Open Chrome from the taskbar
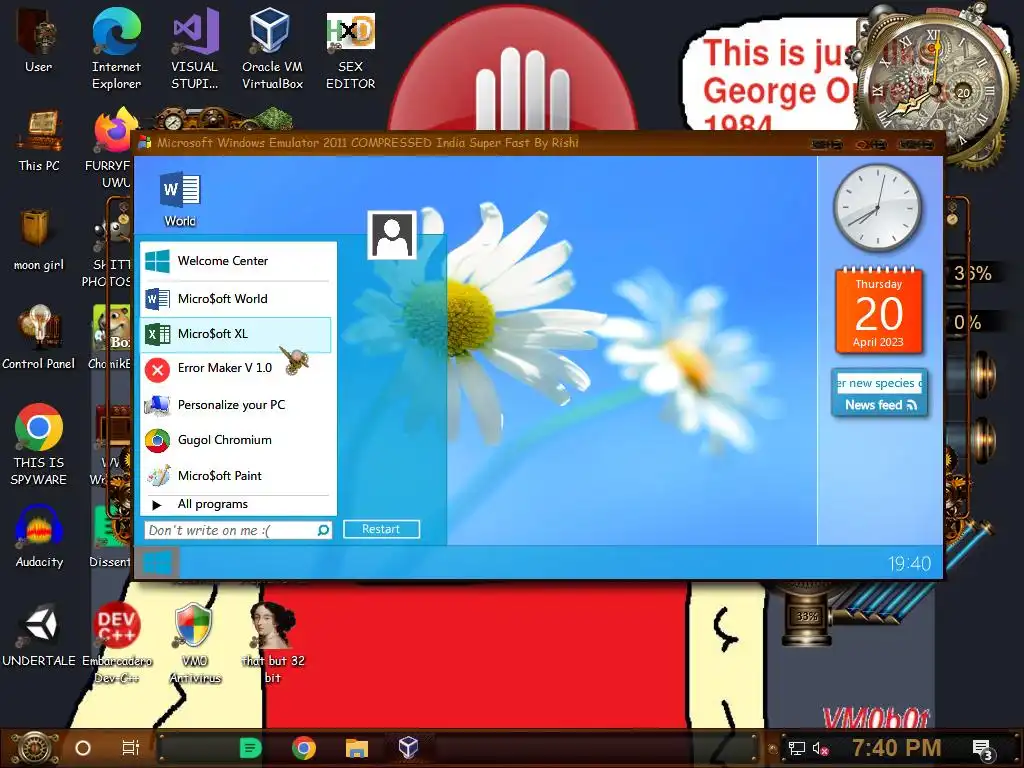Viewport: 1024px width, 768px height. [304, 748]
